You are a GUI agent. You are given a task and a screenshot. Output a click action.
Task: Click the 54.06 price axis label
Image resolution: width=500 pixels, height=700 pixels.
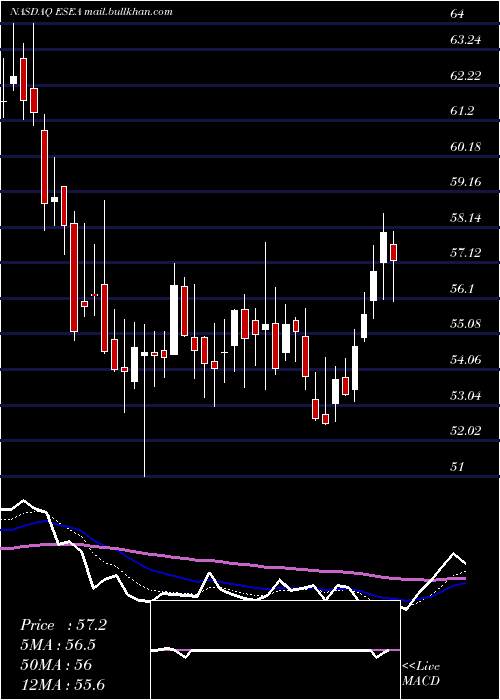tap(465, 360)
